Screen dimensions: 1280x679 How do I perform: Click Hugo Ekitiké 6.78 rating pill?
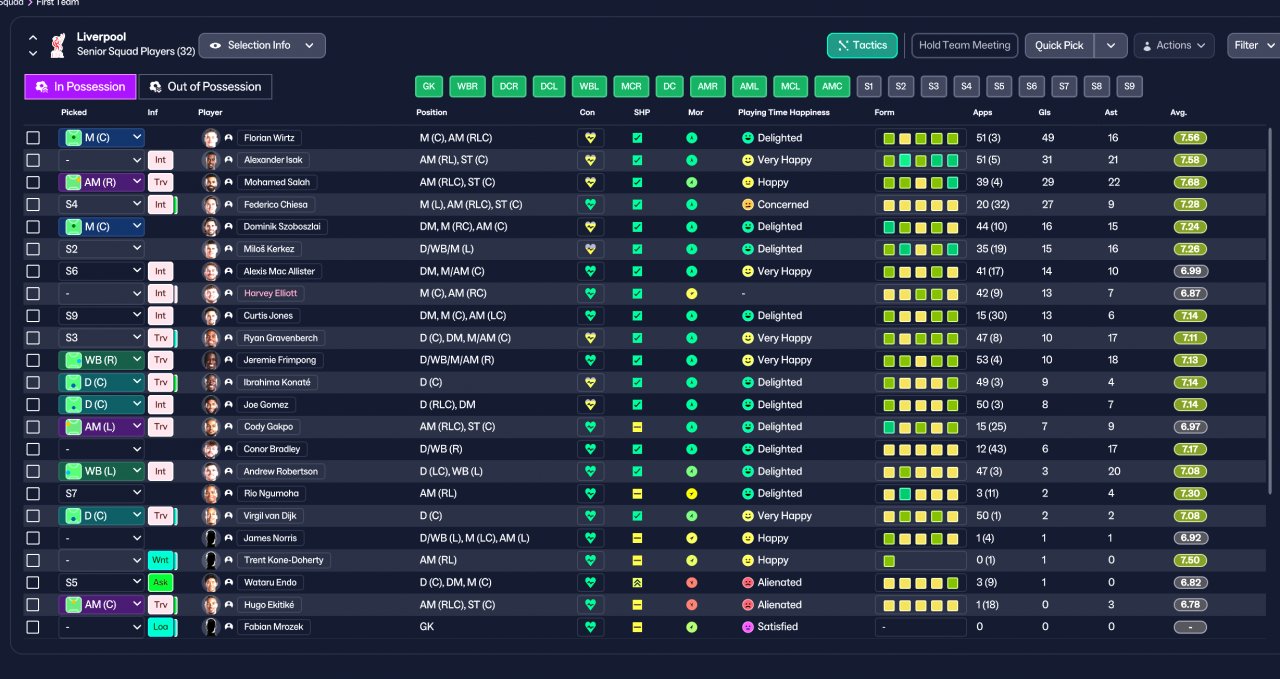pos(1190,605)
